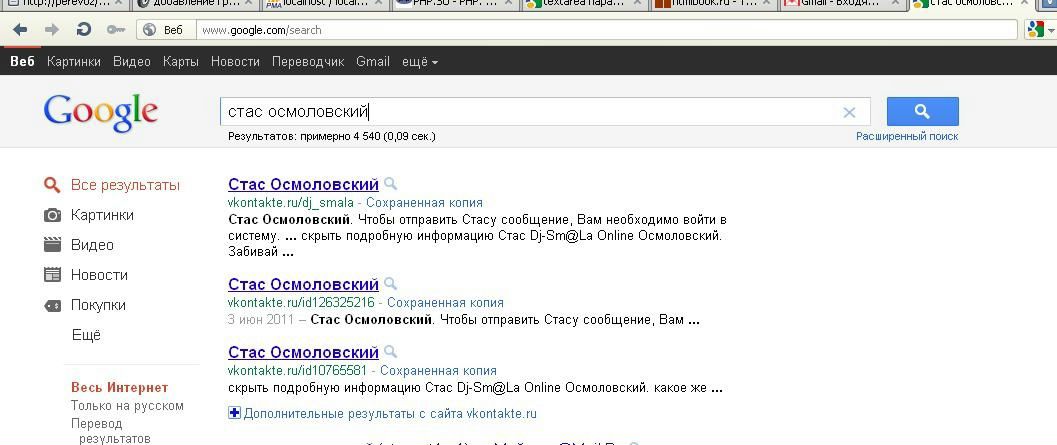Select Только на русском filter

[x=127, y=406]
